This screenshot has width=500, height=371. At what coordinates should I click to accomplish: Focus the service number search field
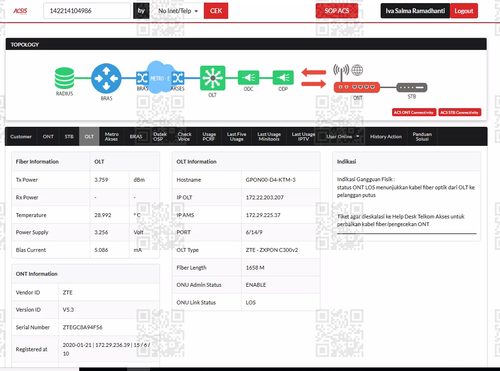point(87,11)
